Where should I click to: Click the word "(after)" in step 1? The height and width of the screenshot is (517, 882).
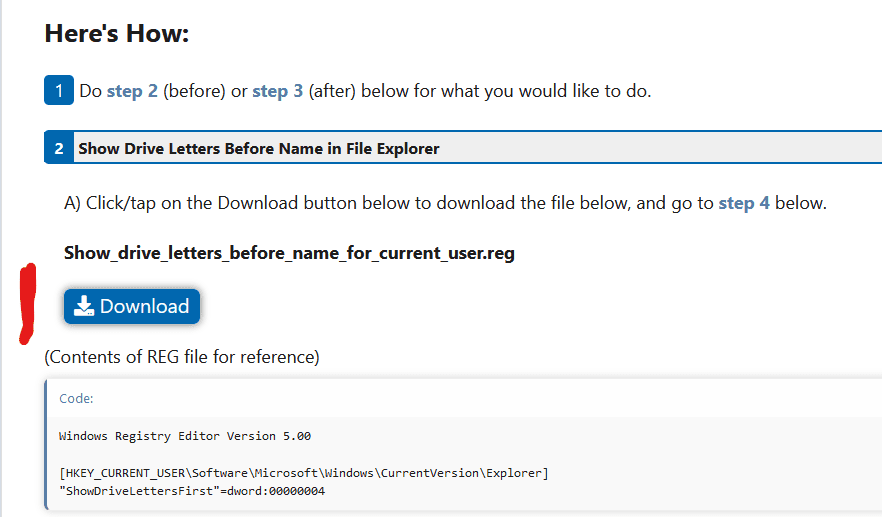point(332,91)
